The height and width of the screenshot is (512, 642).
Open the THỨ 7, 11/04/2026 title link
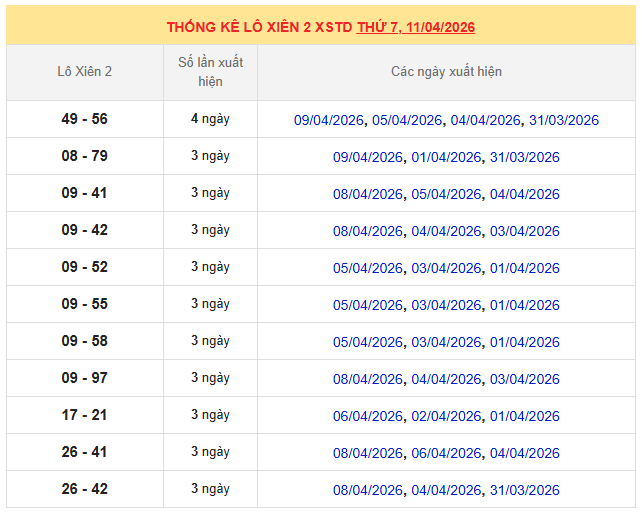(416, 27)
